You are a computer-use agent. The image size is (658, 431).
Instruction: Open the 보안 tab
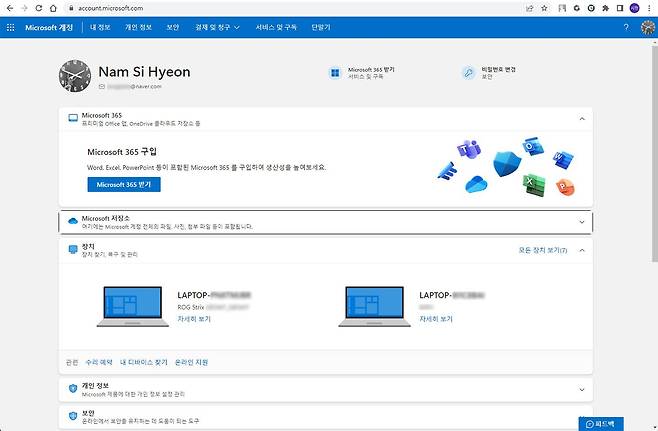point(172,27)
